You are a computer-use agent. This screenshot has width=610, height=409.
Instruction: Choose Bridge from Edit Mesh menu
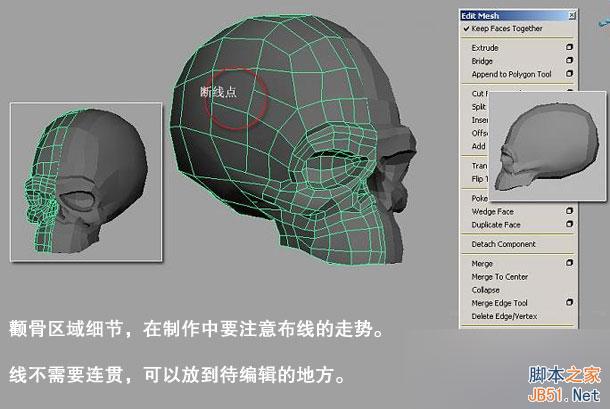pyautogui.click(x=482, y=61)
